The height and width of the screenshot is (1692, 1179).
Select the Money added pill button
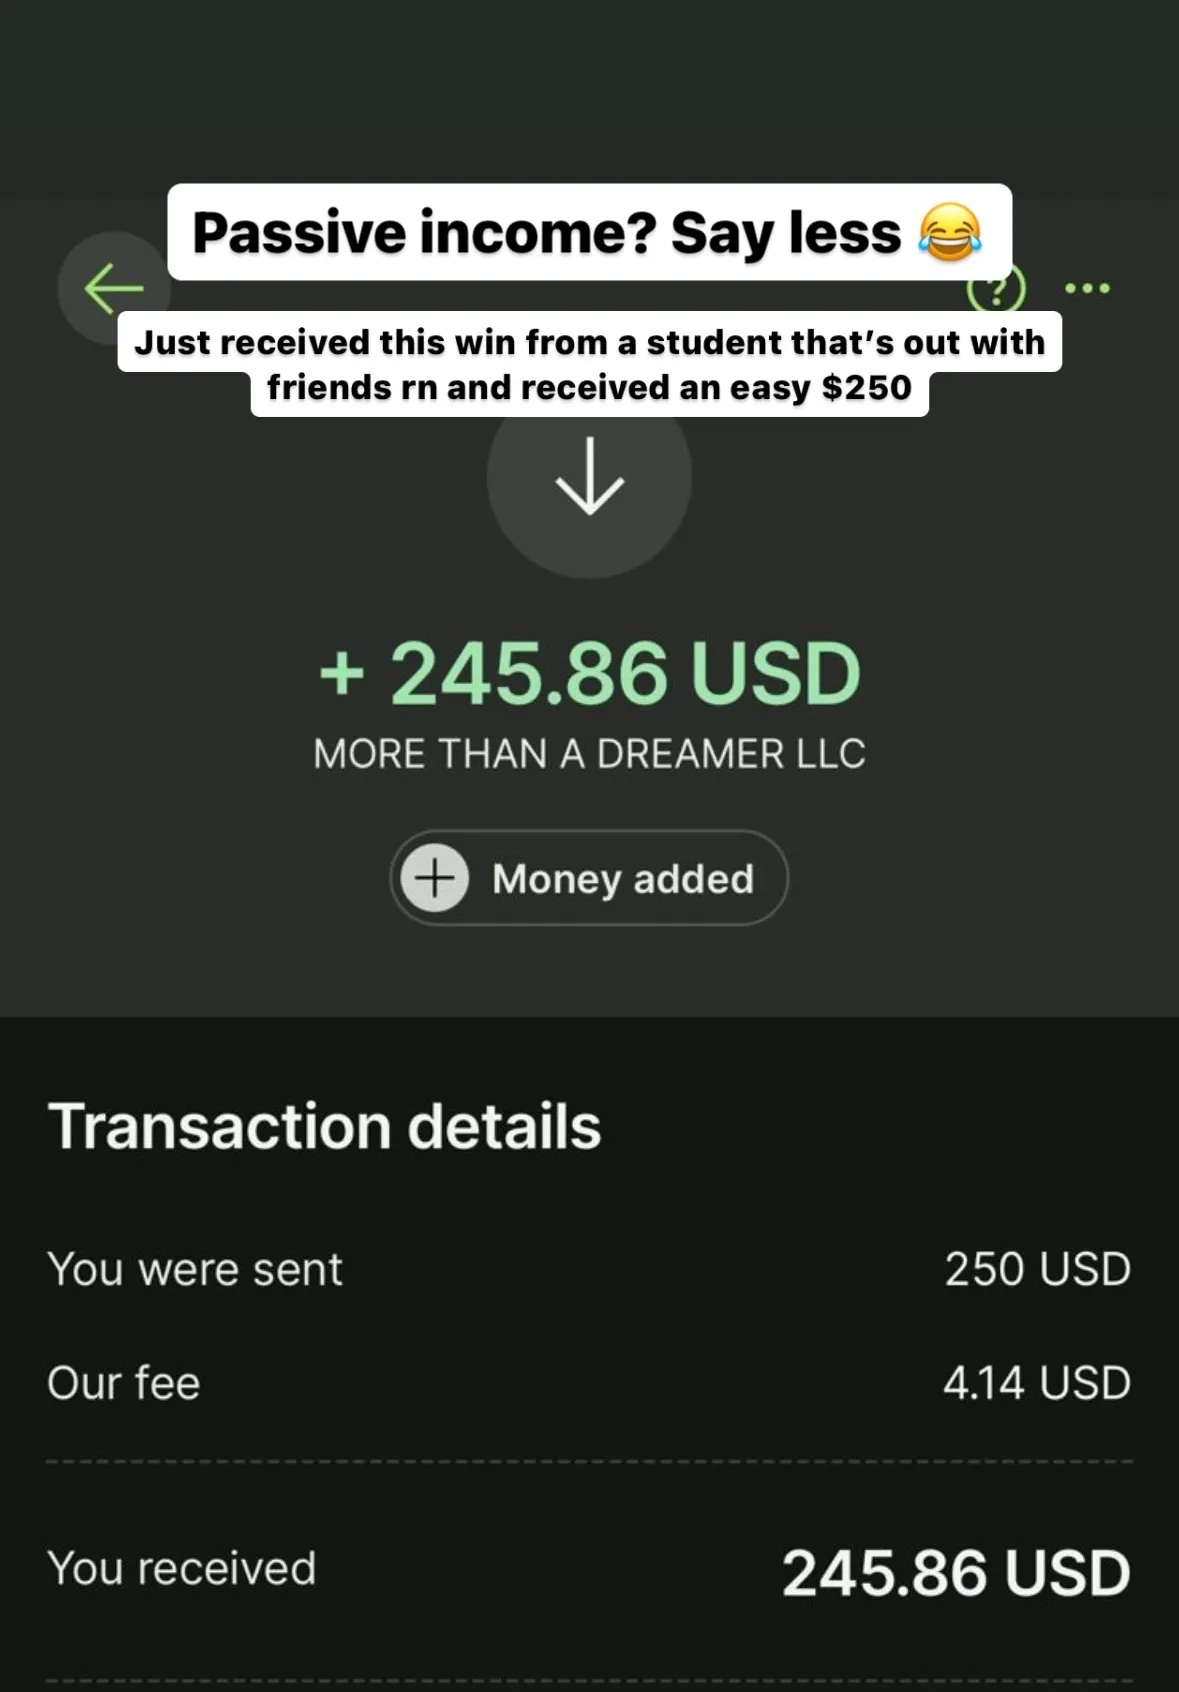pos(589,878)
